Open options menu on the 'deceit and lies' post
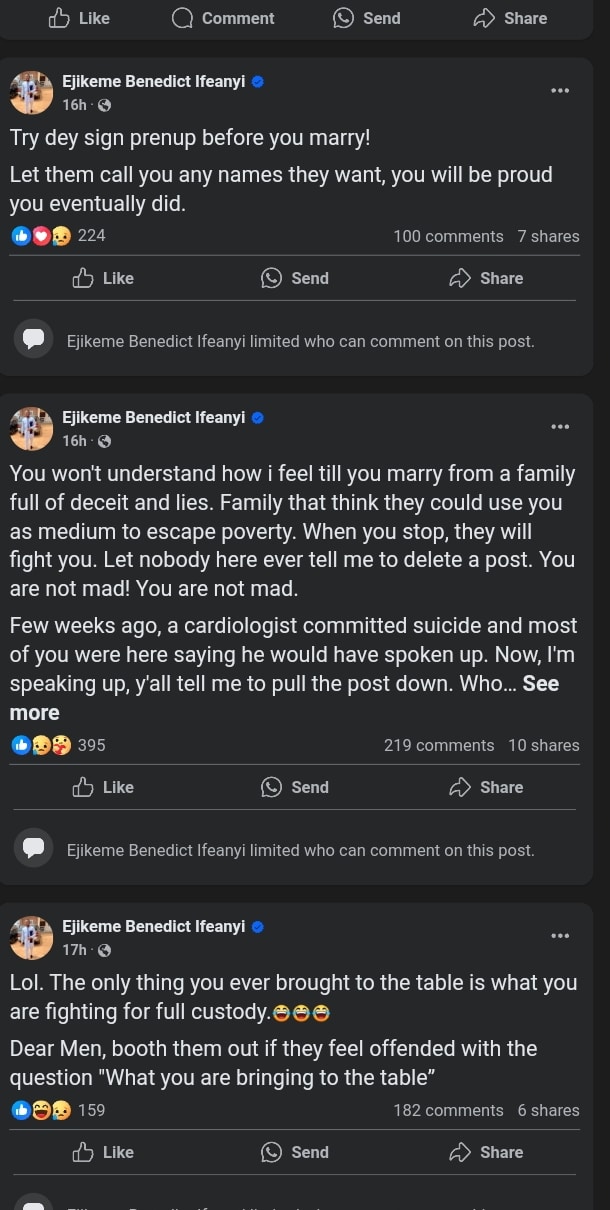610x1210 pixels. [x=560, y=427]
